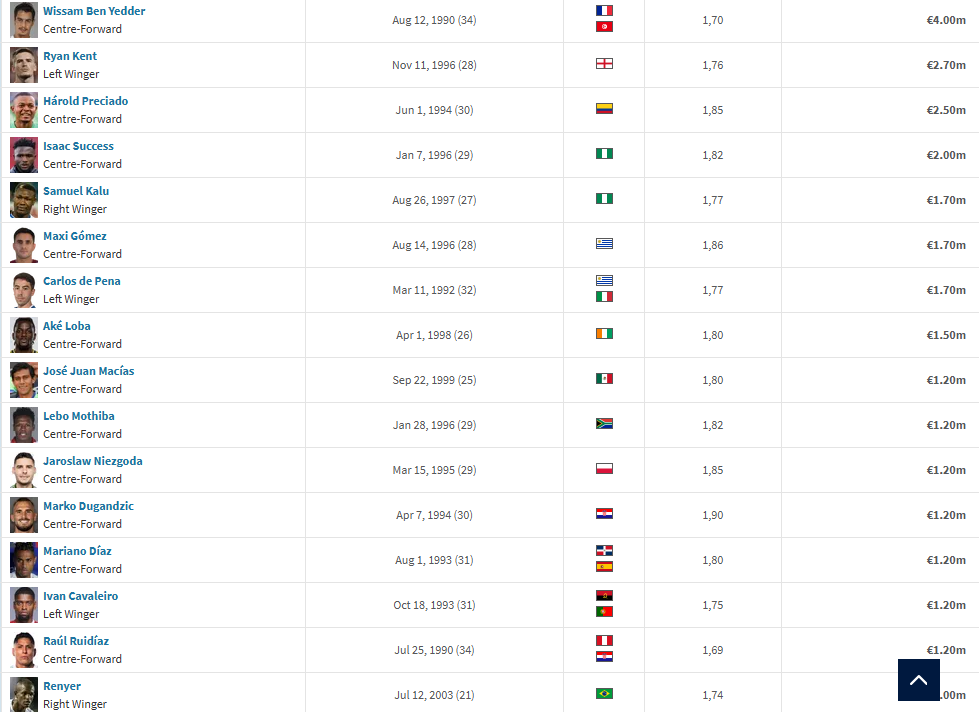Click Samuel Kalu's portrait thumbnail
Viewport: 979px width, 712px height.
pyautogui.click(x=24, y=200)
